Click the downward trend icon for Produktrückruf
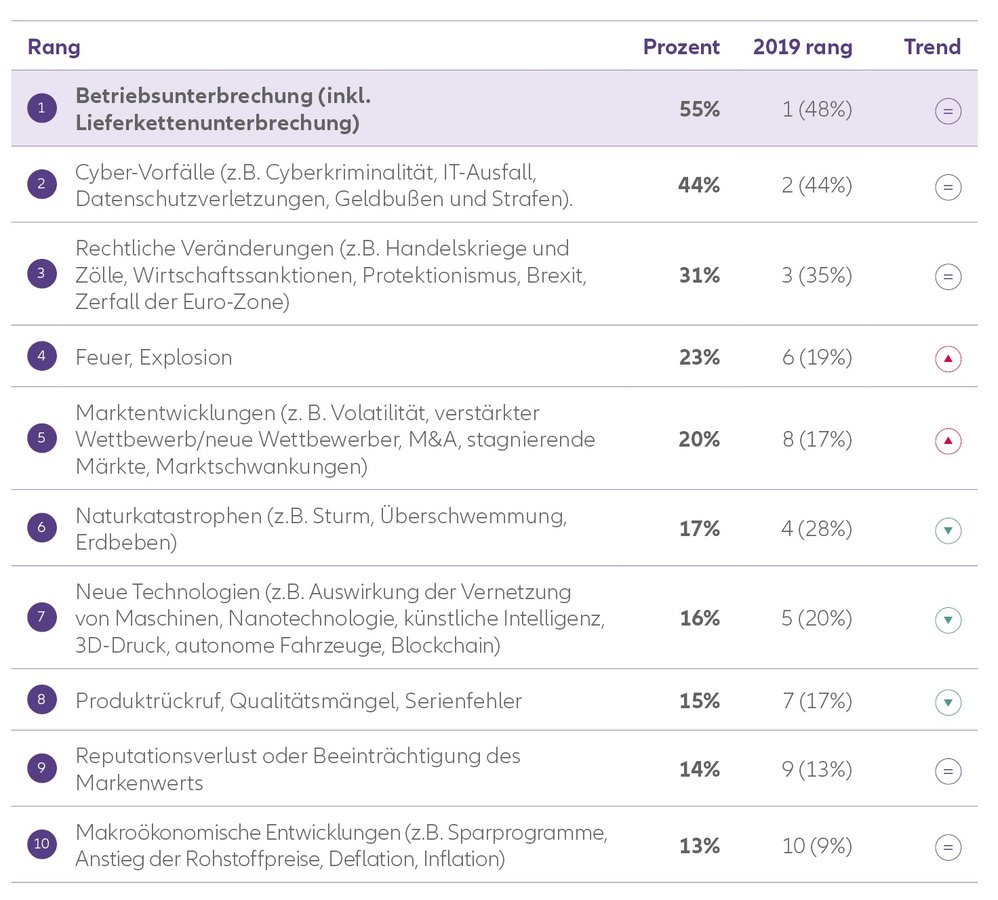The image size is (998, 900). (948, 701)
